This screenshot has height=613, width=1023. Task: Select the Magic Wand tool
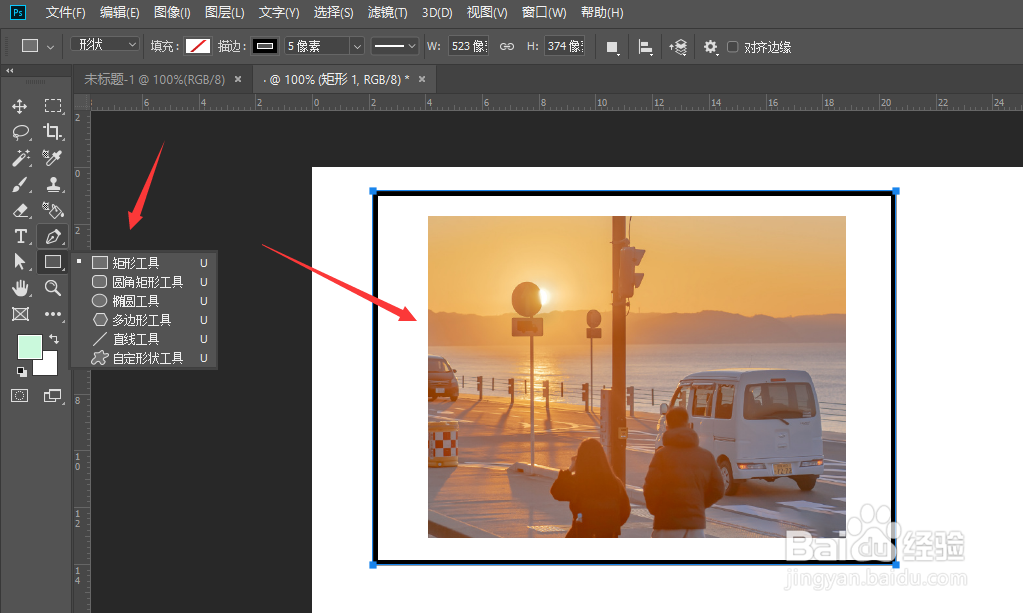[20, 158]
